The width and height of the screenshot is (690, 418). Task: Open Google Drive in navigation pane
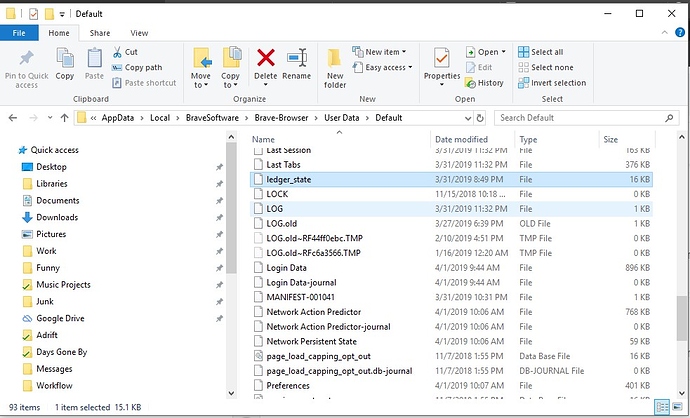coord(53,318)
